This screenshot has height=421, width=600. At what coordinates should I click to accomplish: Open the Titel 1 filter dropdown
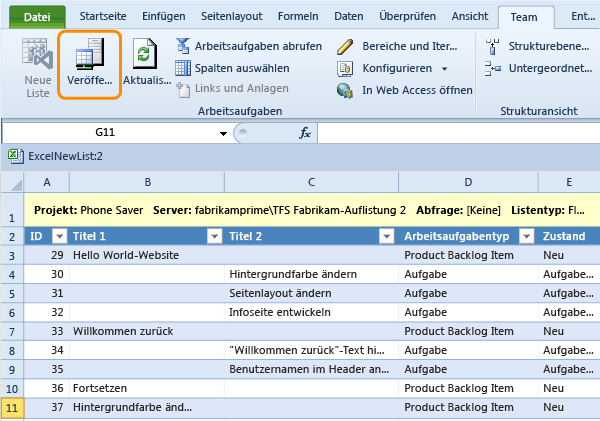tap(213, 236)
